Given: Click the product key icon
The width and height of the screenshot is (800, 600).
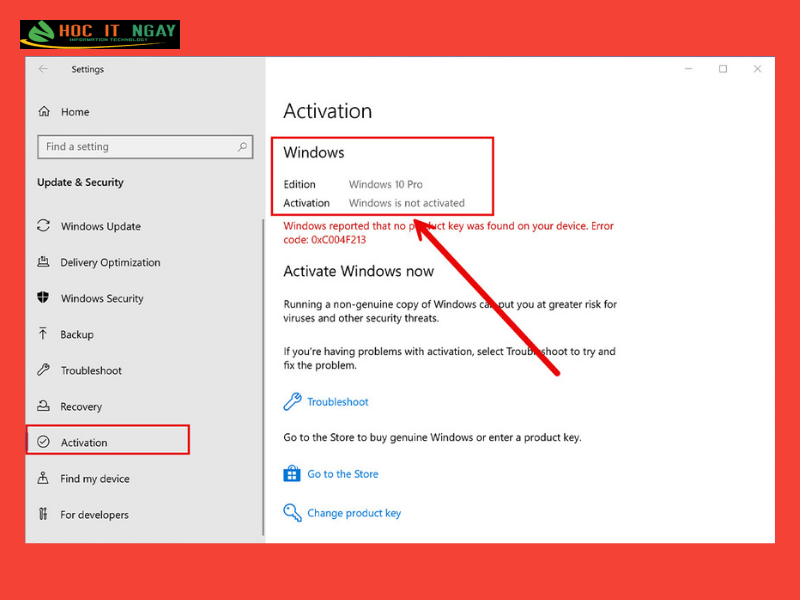Looking at the screenshot, I should (x=292, y=512).
